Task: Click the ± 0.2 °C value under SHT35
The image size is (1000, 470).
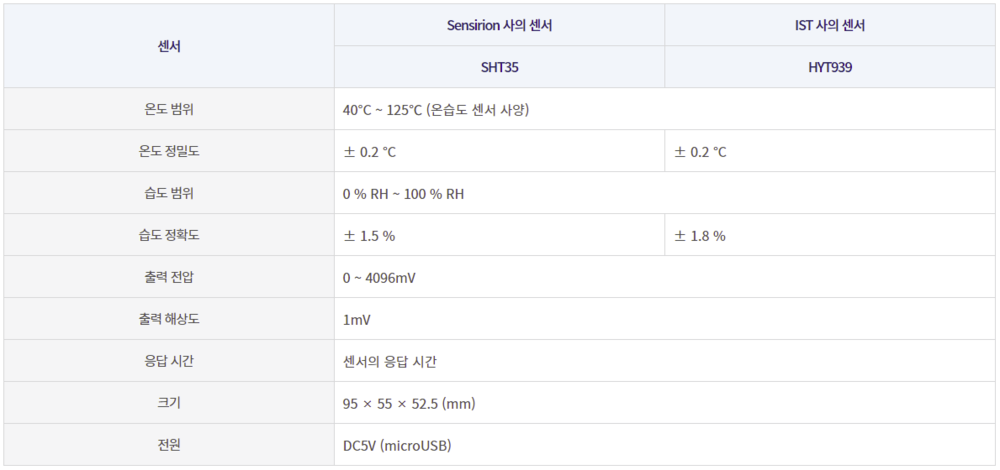Action: pos(370,152)
